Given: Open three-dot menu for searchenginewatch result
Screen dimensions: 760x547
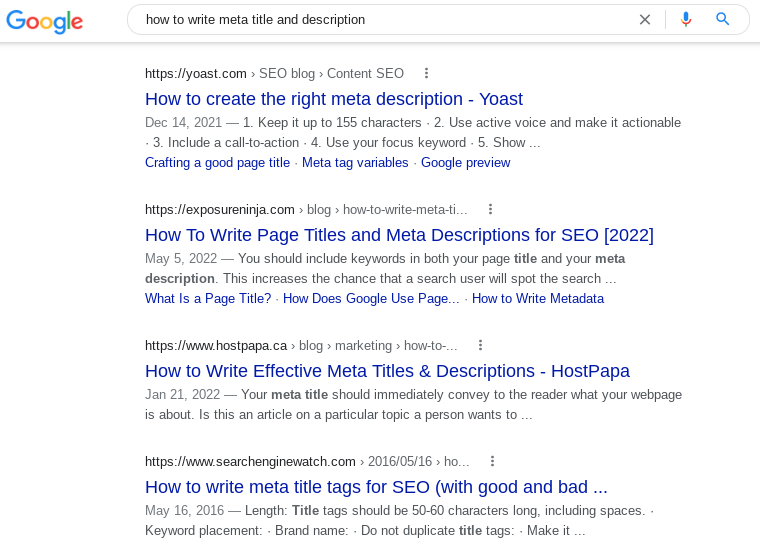Looking at the screenshot, I should [492, 461].
